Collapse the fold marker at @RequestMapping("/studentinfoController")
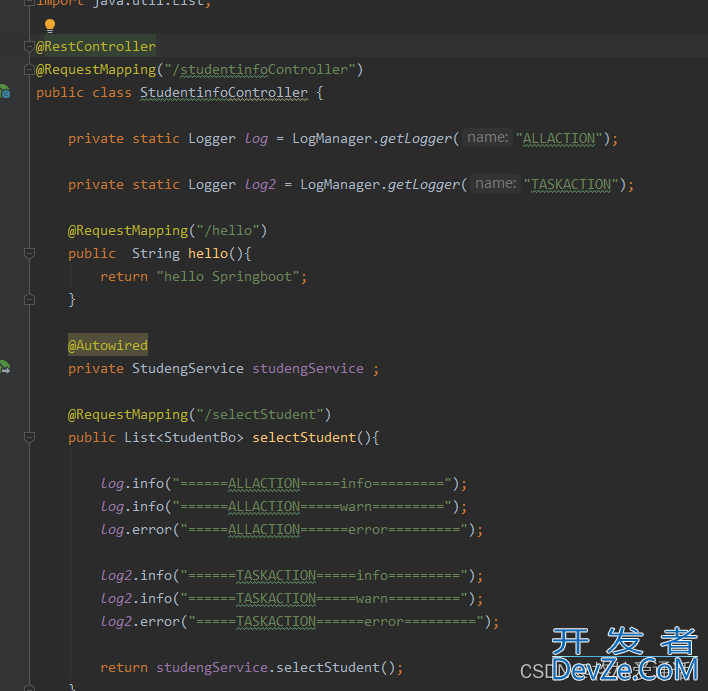Viewport: 708px width, 691px height. pyautogui.click(x=29, y=70)
